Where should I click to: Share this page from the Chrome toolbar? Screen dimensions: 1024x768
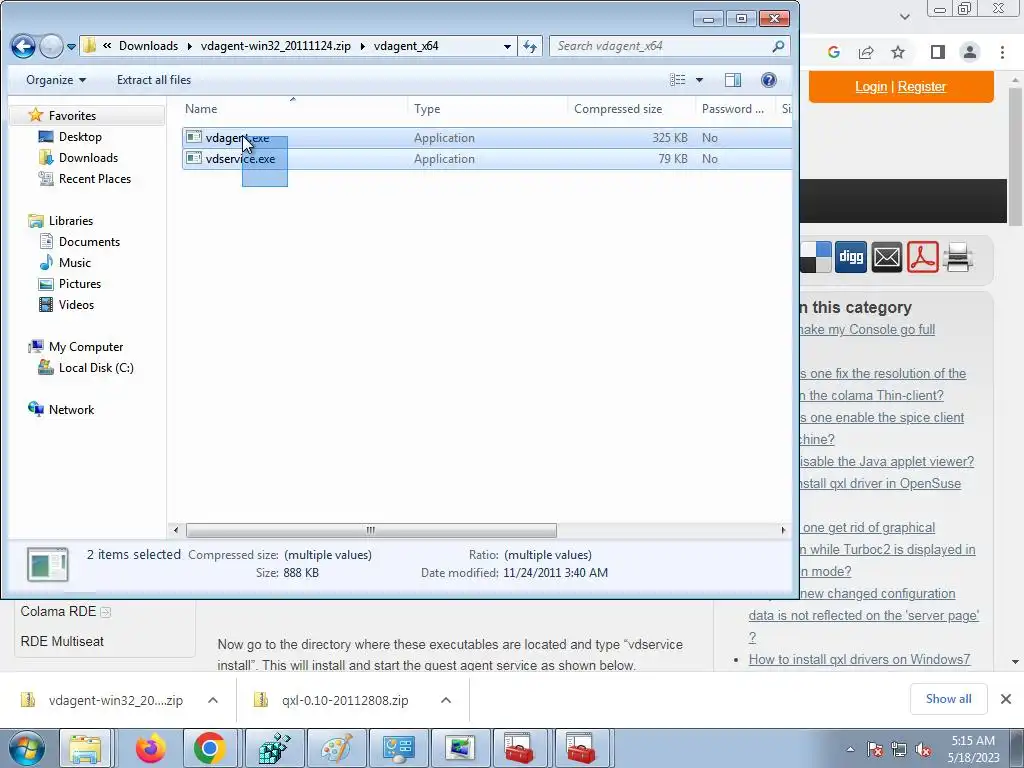(x=866, y=52)
